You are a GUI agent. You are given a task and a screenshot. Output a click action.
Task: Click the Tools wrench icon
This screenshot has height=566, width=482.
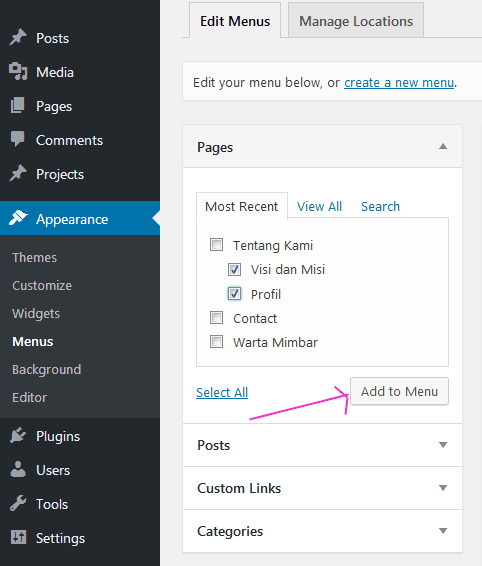[18, 503]
